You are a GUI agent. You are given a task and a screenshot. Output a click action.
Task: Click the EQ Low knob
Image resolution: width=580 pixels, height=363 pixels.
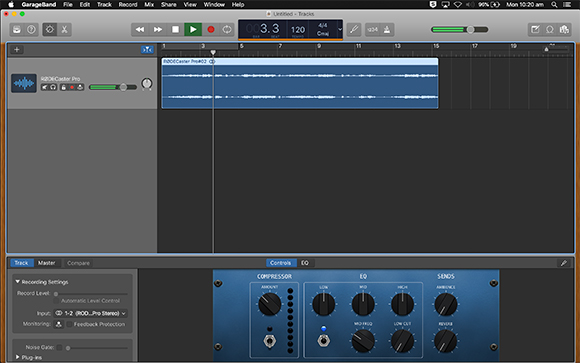(324, 304)
